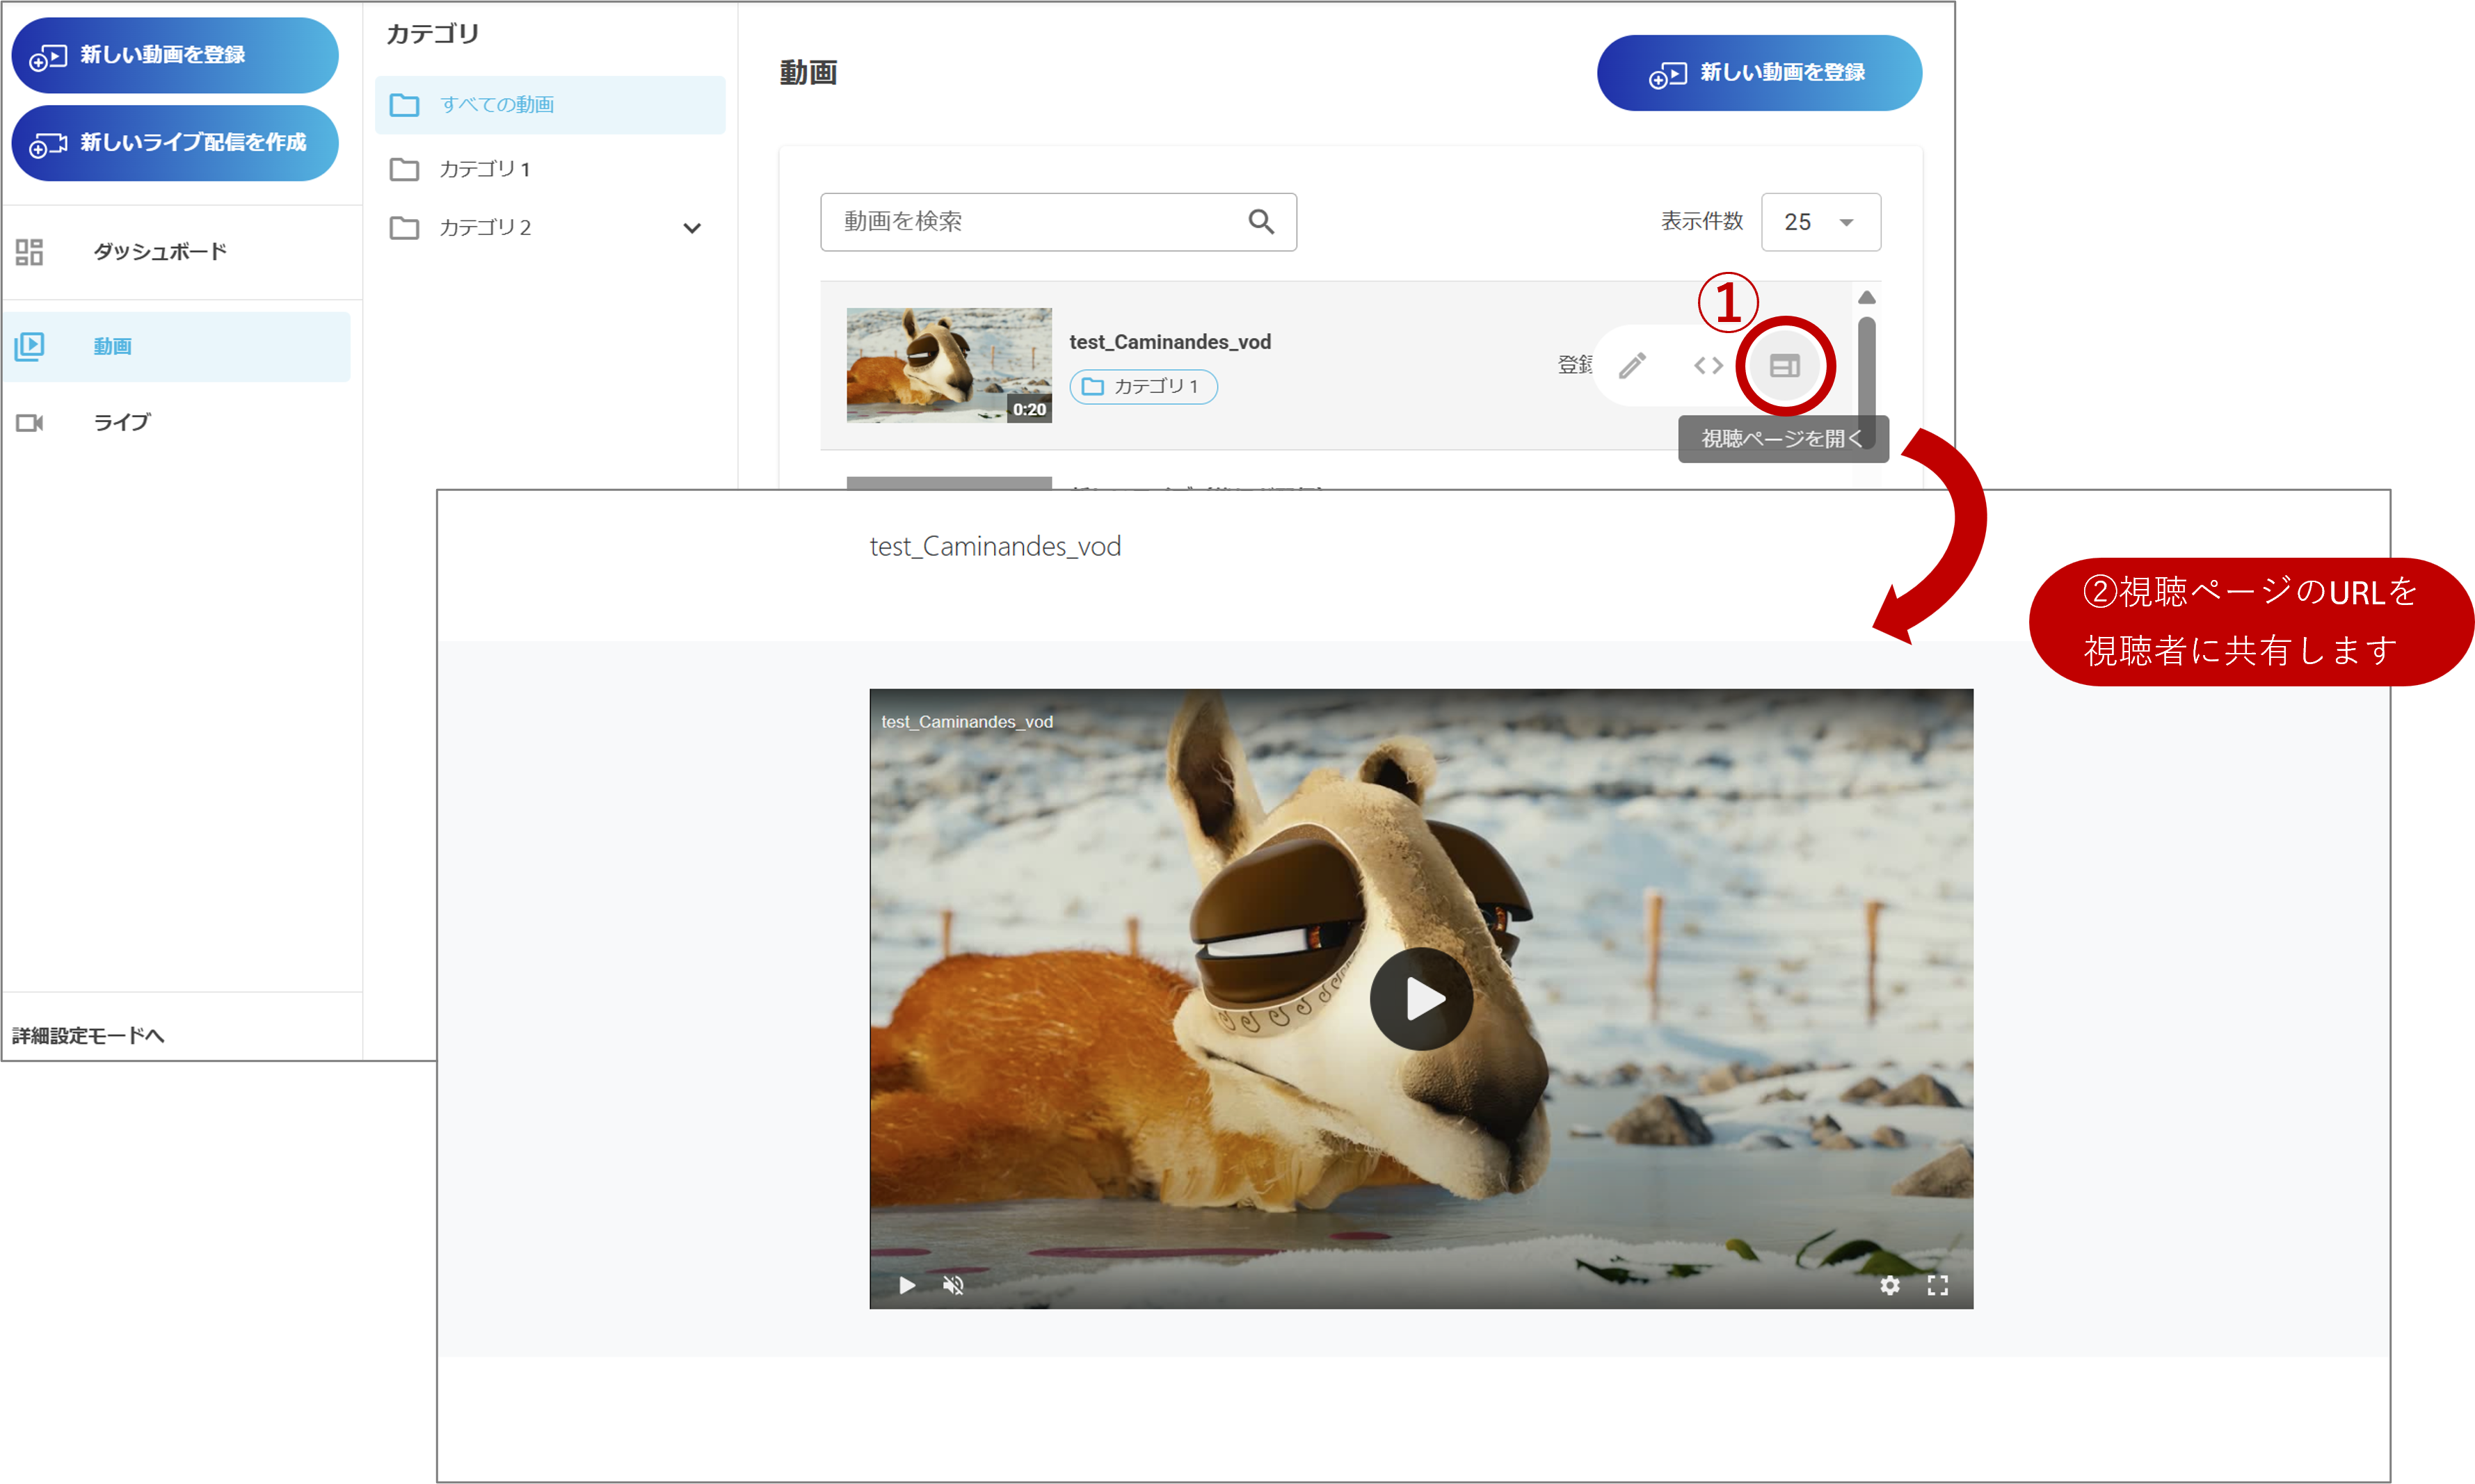Click sidebar 新しい動画を登録 button

pyautogui.click(x=175, y=55)
